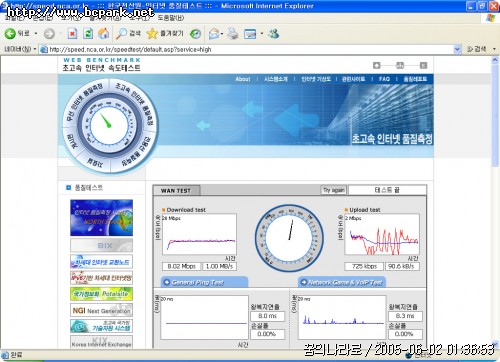Open the IPv6 차세대 인터넷망 banner
500x362 pixels.
pos(101,278)
